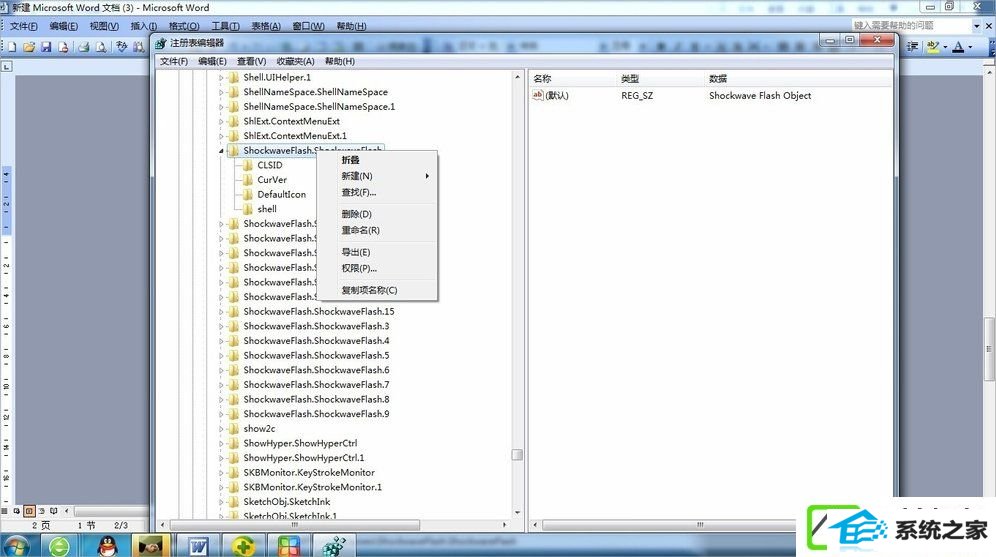Choose 折叠 in the context menu
This screenshot has width=996, height=557.
click(x=377, y=160)
